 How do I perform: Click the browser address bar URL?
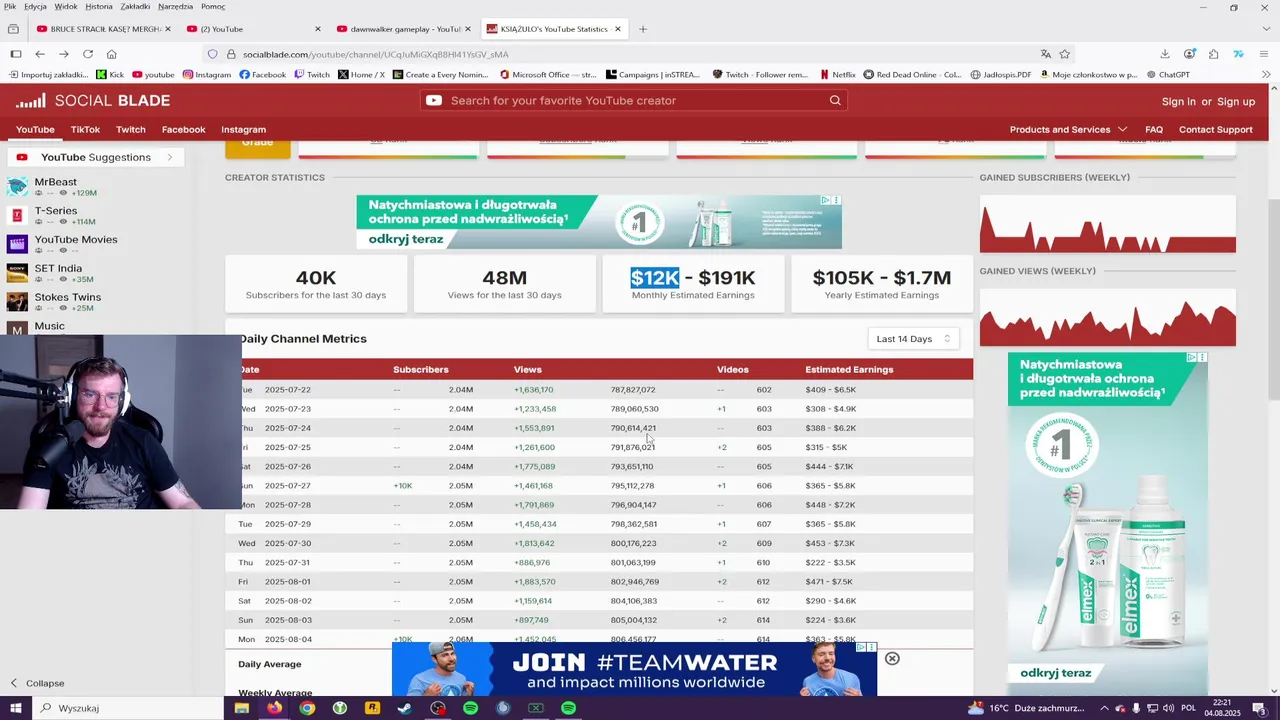(375, 54)
